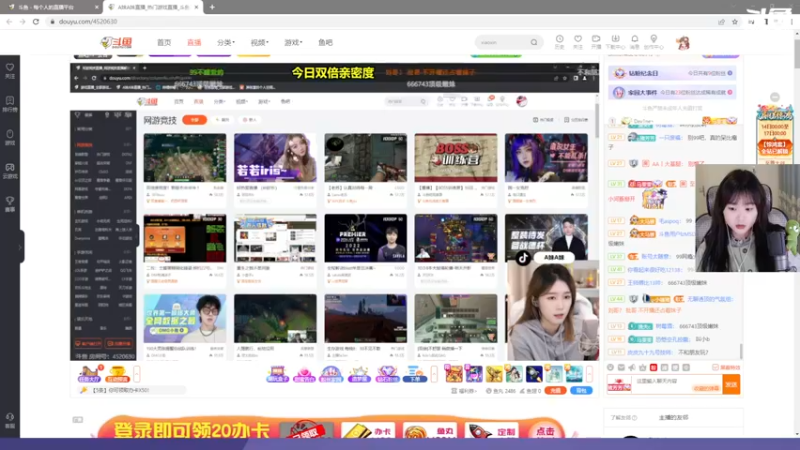Screen dimensions: 800x450
Task: Click the address bar URL
Action: [88, 21]
